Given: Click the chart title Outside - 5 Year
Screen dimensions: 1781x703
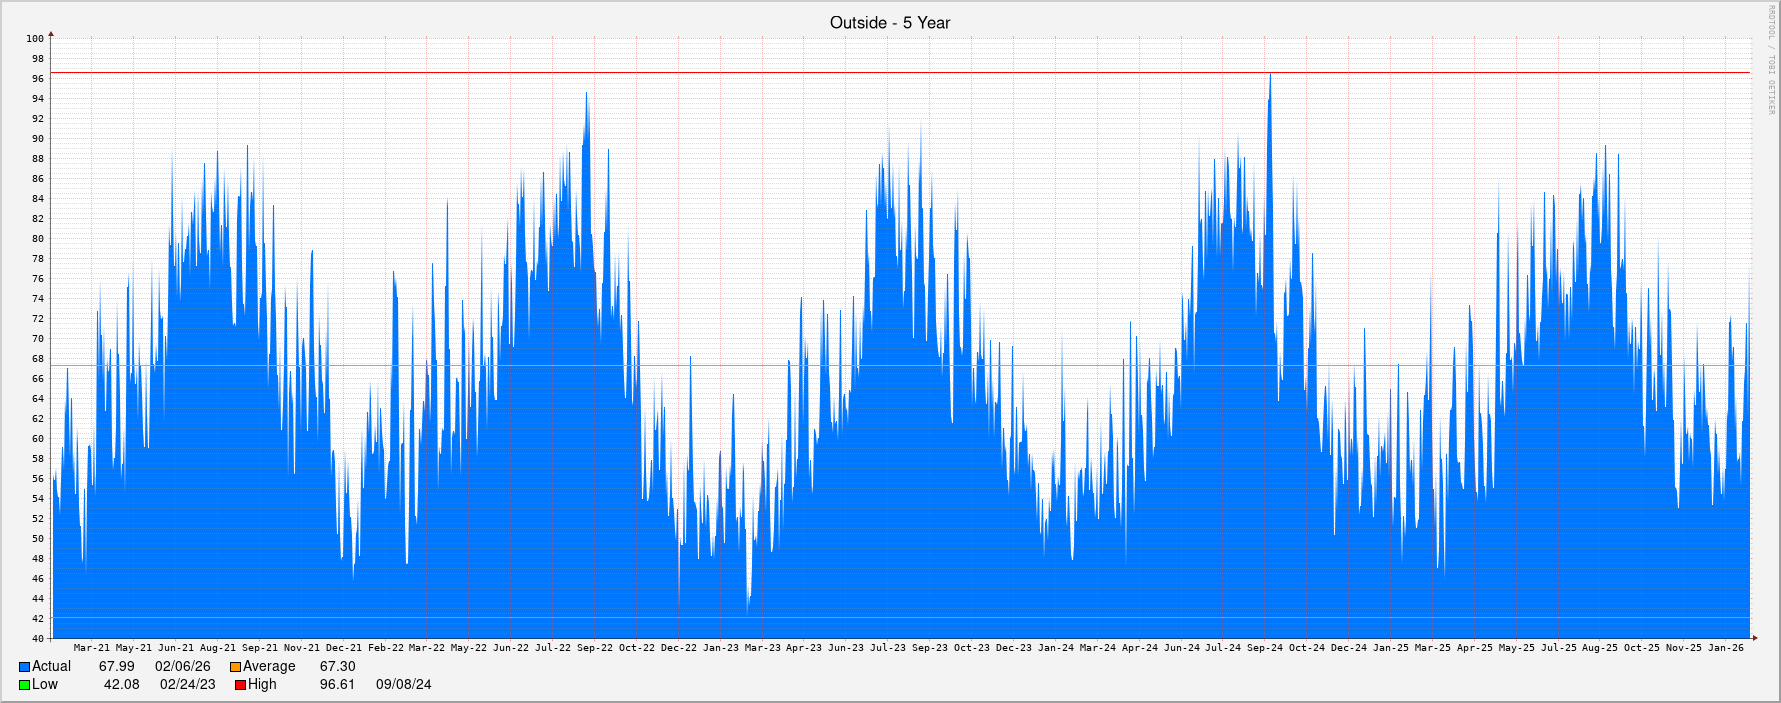Looking at the screenshot, I should point(889,23).
